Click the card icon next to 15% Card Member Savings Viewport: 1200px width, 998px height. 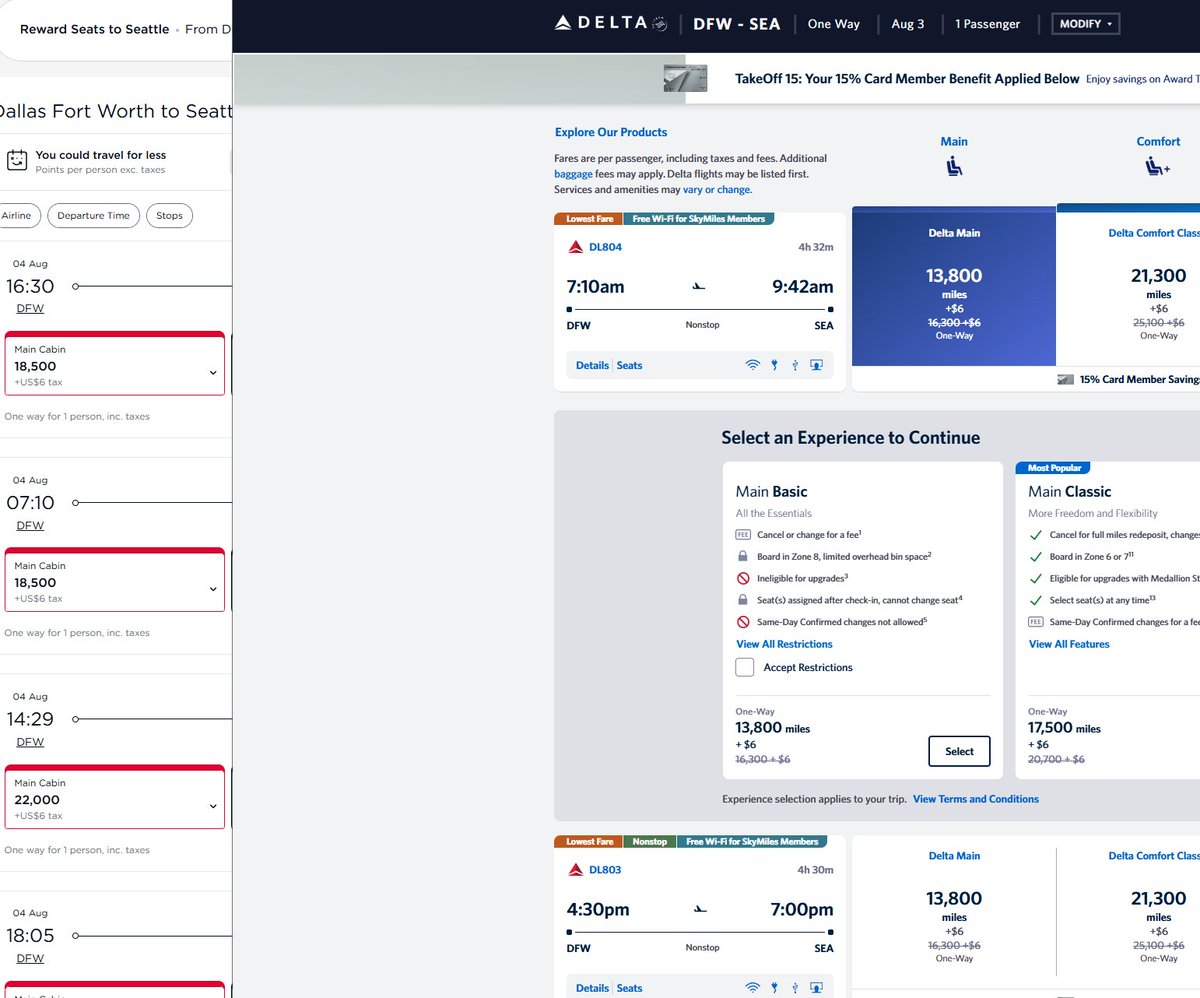1065,380
